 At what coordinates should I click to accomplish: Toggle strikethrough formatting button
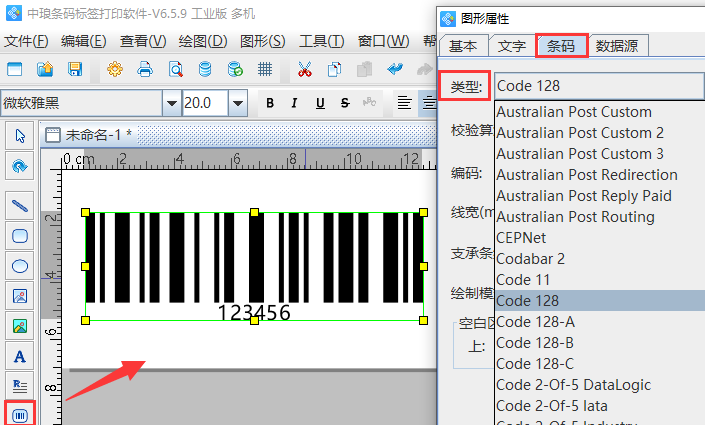(345, 103)
